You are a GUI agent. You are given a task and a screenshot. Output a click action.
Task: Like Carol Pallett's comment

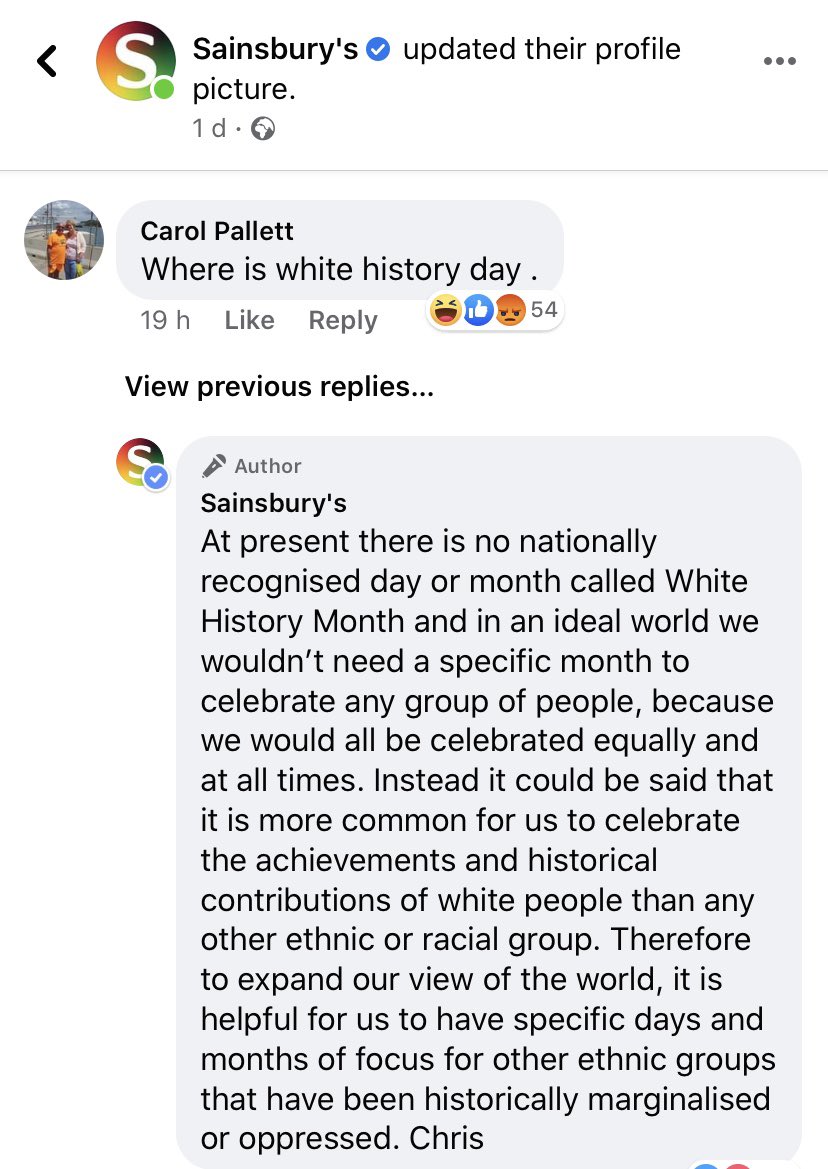point(249,320)
